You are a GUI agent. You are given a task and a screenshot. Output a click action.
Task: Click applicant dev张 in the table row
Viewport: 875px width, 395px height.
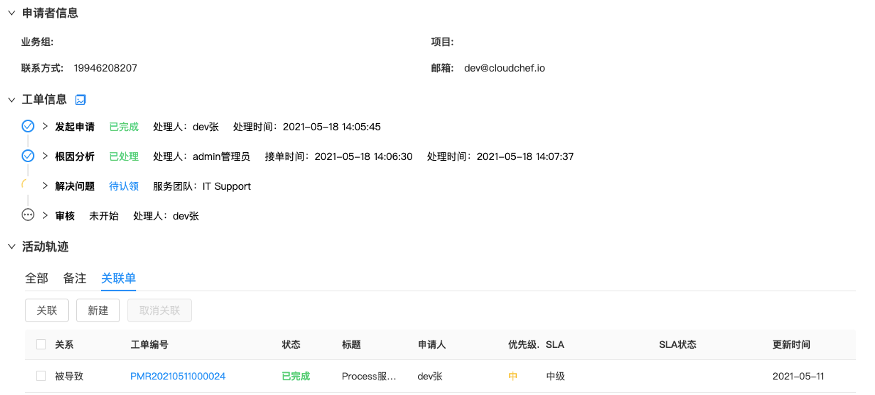click(x=430, y=377)
